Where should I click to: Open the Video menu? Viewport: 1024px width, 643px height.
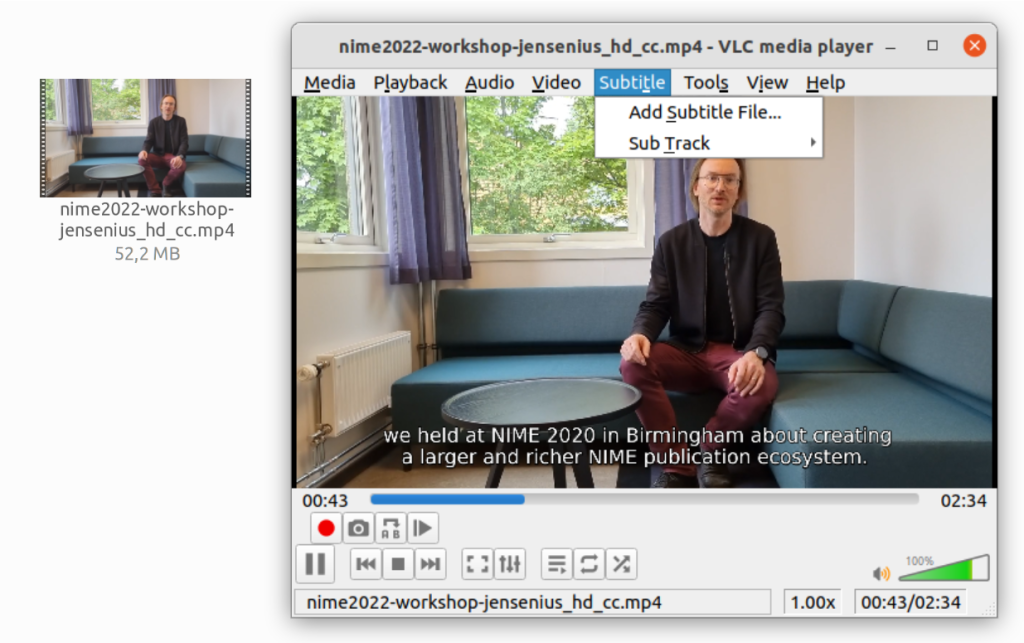(556, 83)
